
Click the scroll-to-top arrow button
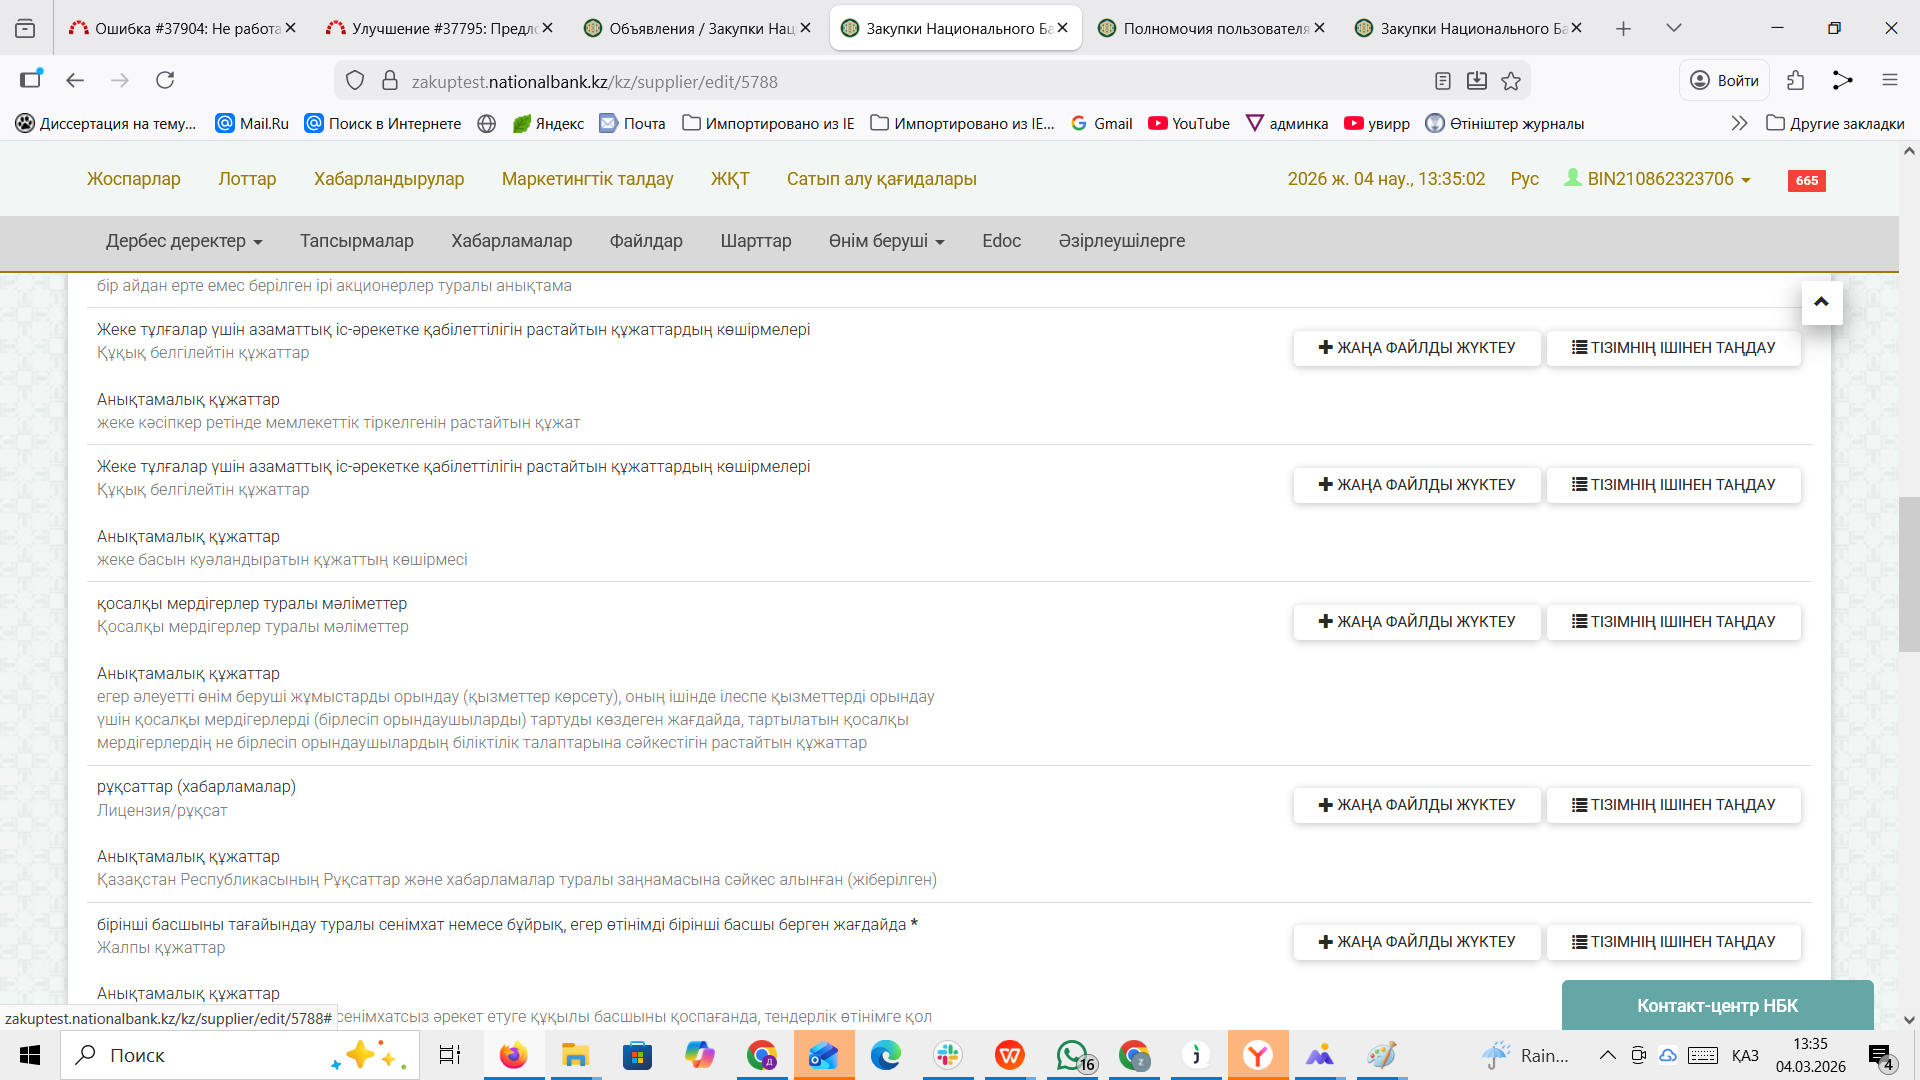coord(1821,302)
